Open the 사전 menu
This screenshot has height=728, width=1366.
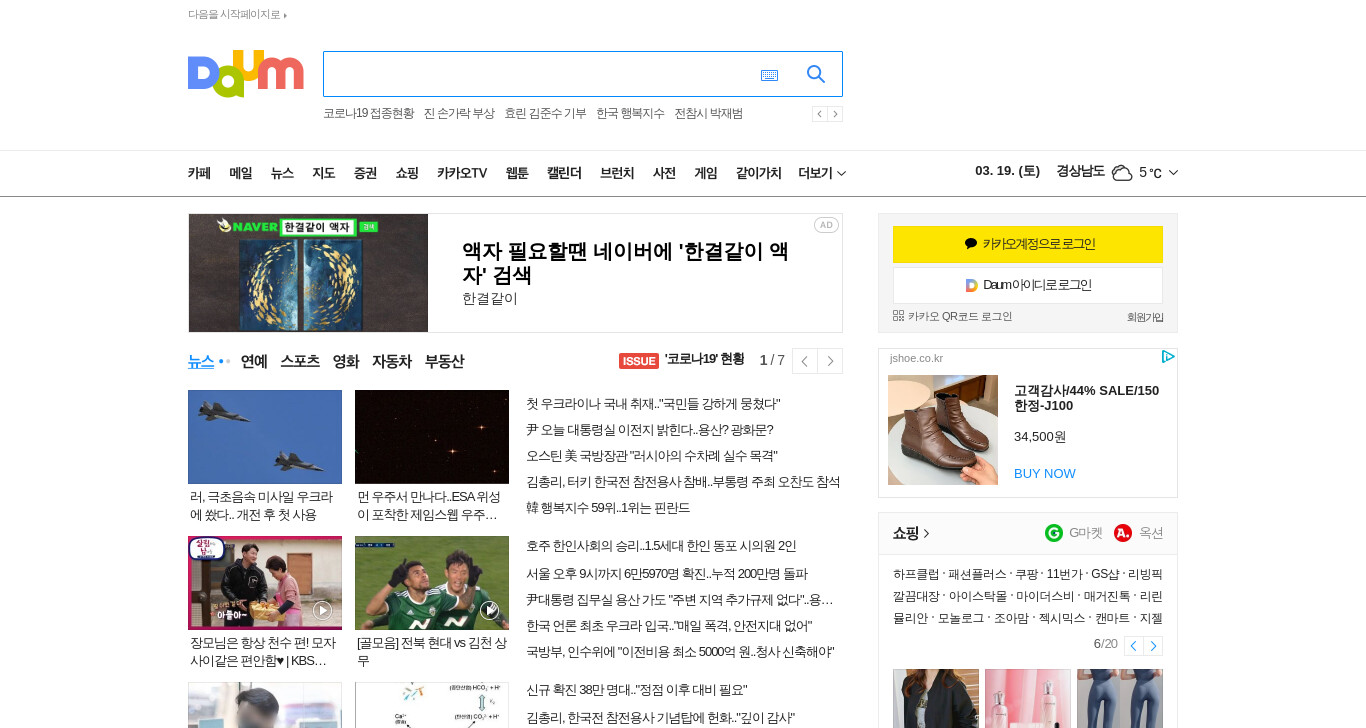click(x=664, y=173)
